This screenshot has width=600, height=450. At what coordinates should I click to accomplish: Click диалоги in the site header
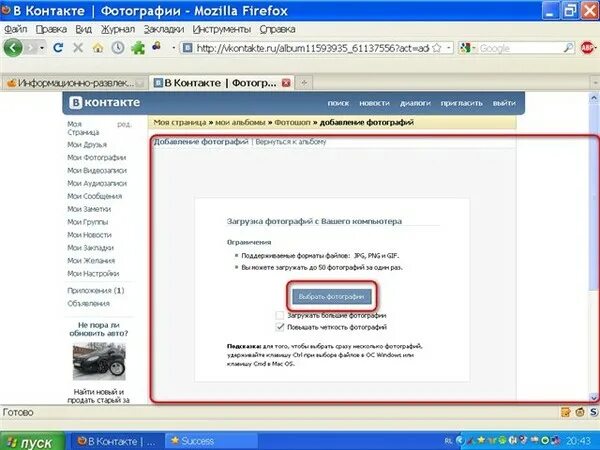(415, 103)
